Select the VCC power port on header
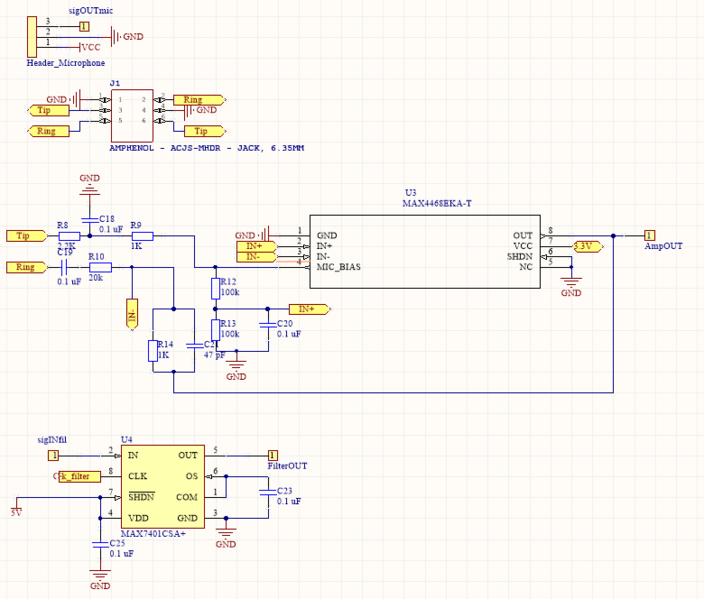The image size is (704, 599). coord(90,47)
